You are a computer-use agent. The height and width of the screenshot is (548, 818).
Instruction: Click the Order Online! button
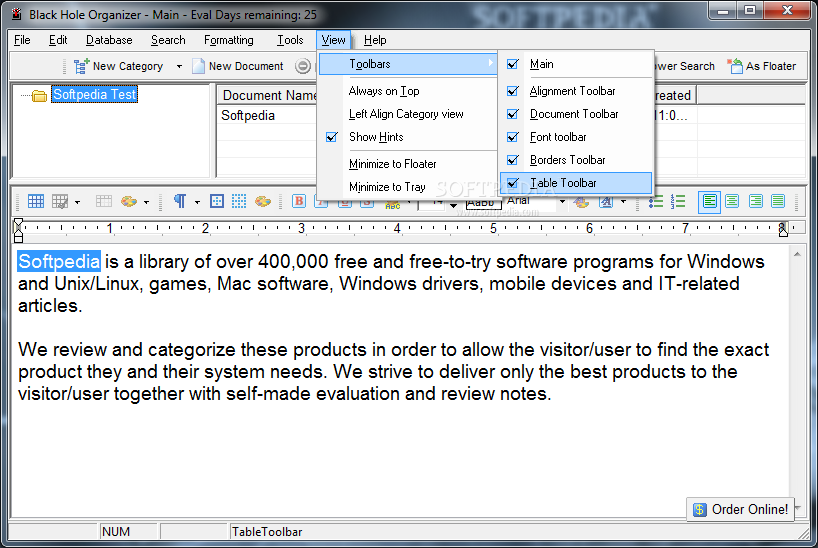(x=740, y=509)
